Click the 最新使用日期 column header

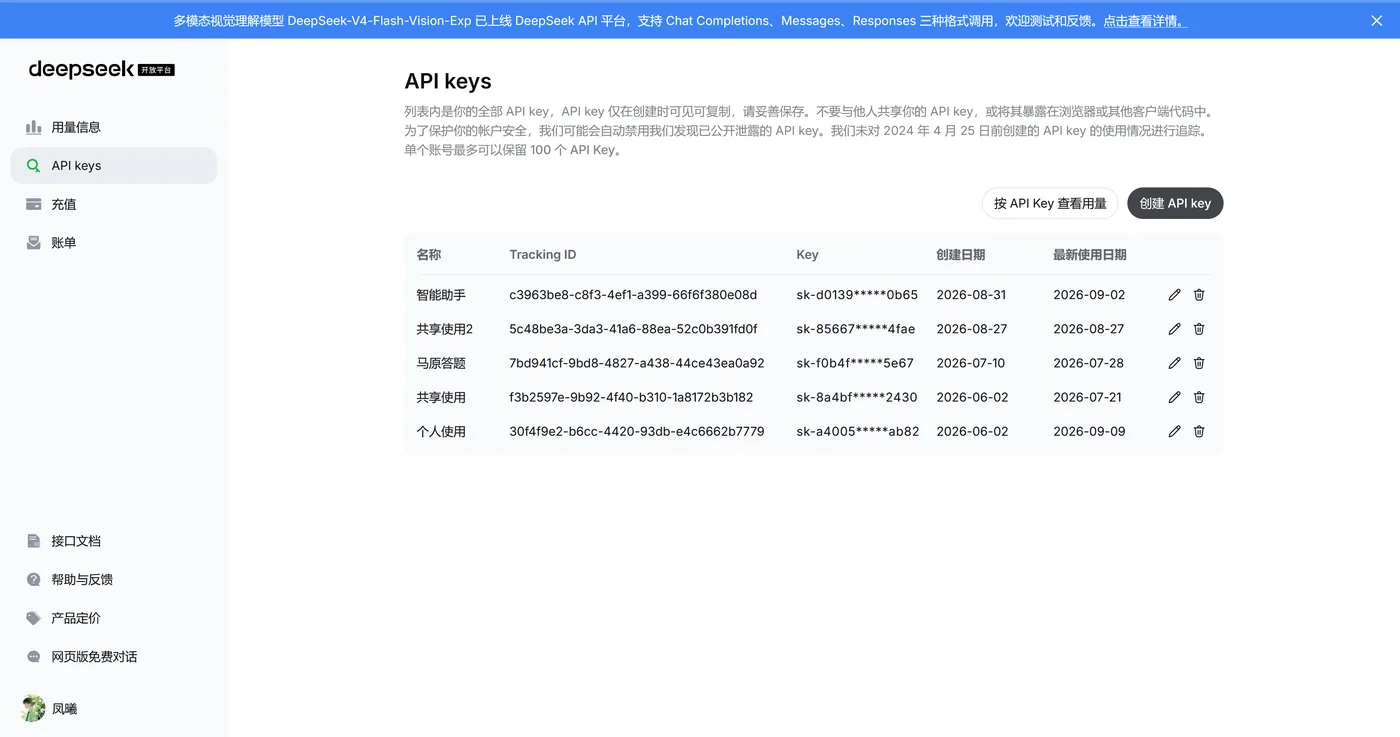tap(1090, 255)
